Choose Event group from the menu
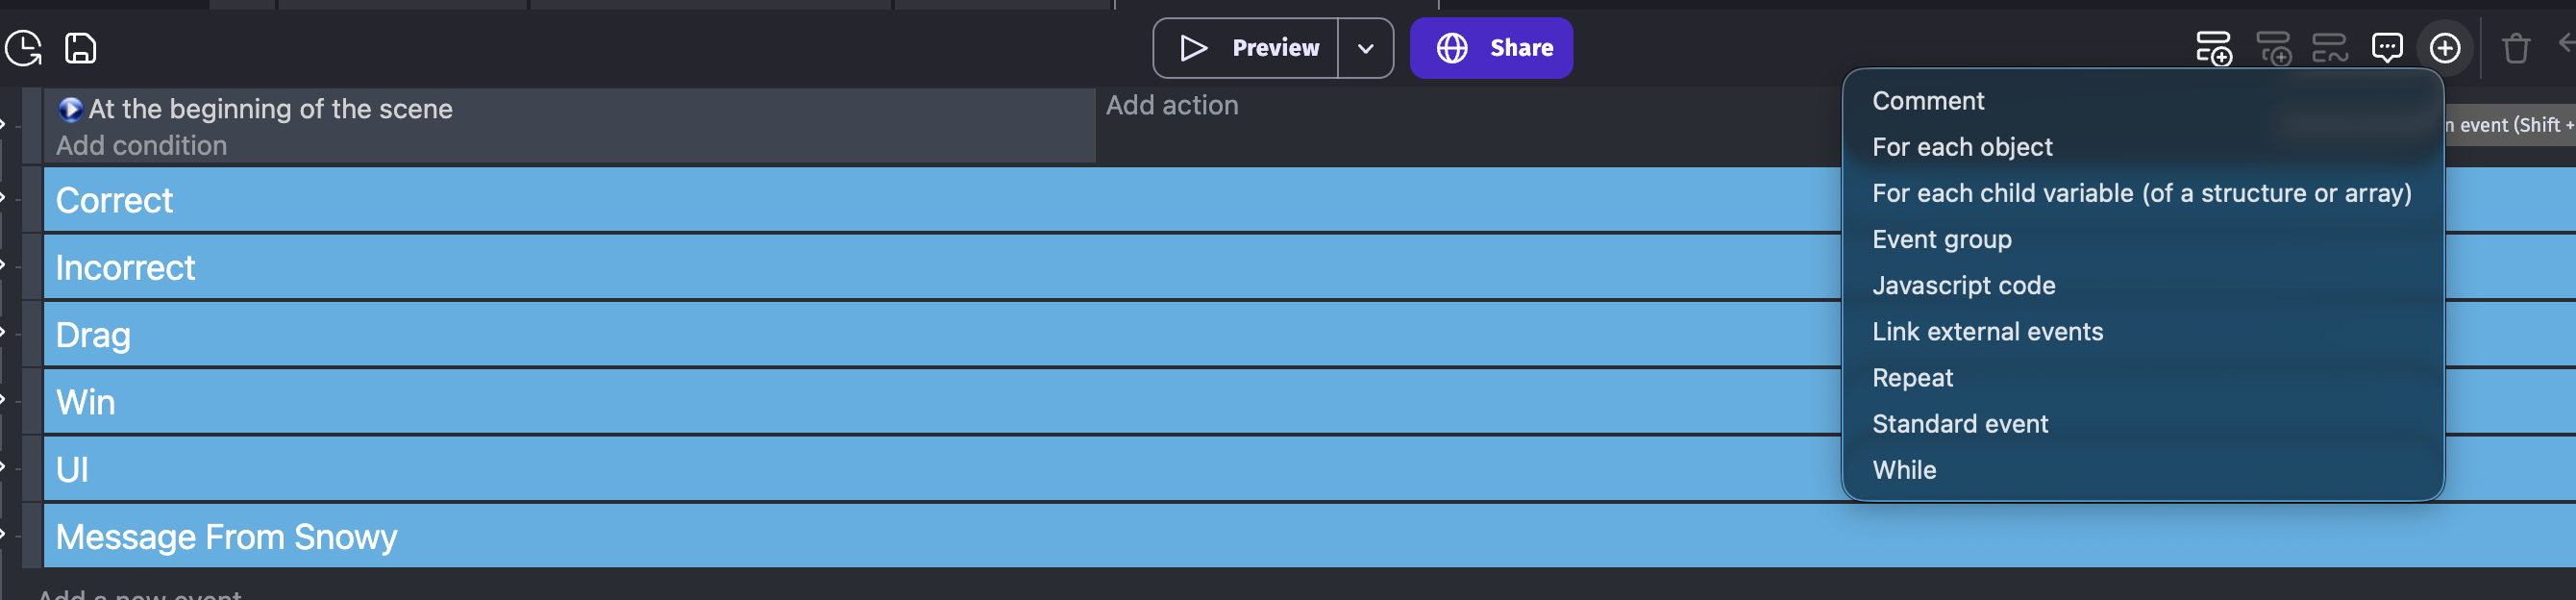The width and height of the screenshot is (2576, 600). (x=1941, y=239)
